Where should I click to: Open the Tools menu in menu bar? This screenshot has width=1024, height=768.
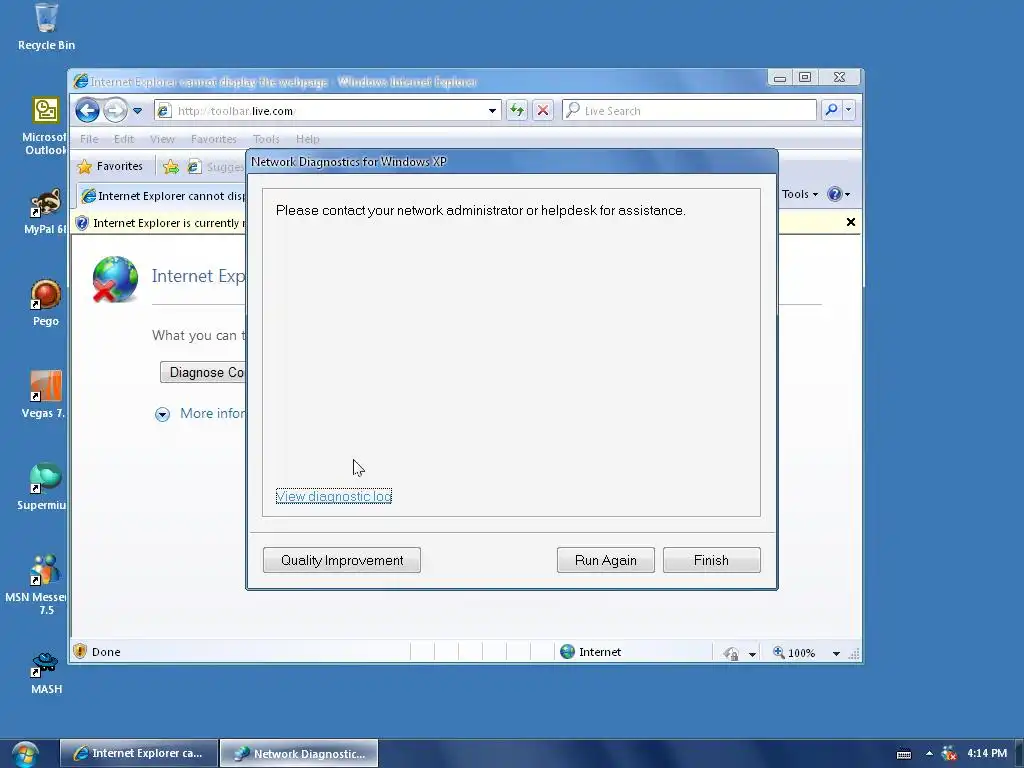tap(266, 139)
